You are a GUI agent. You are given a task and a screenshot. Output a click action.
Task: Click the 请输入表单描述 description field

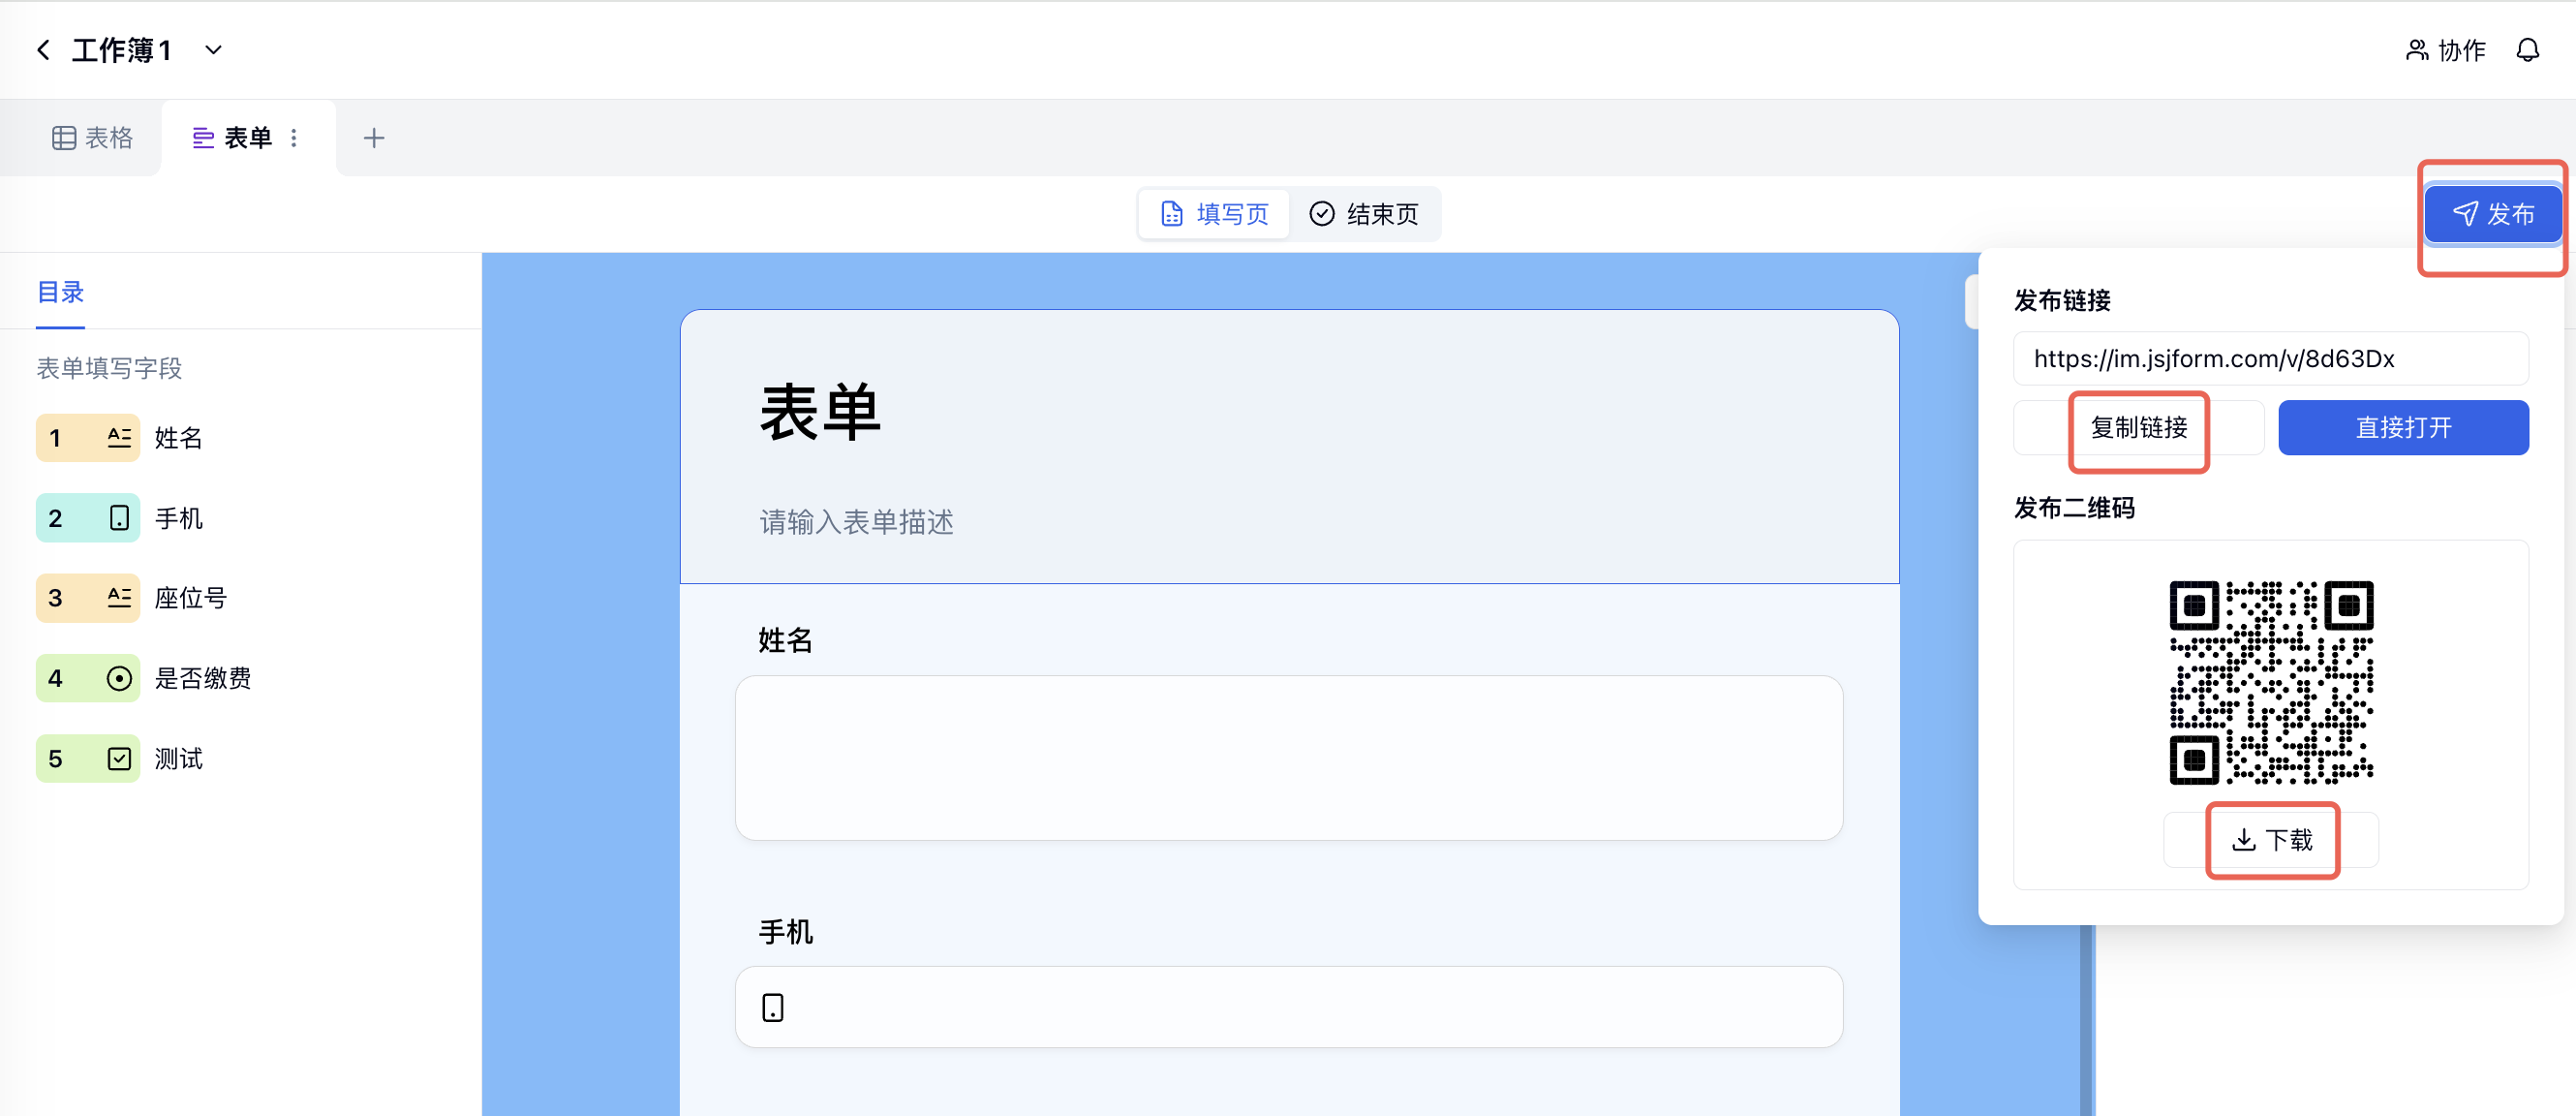coord(856,522)
